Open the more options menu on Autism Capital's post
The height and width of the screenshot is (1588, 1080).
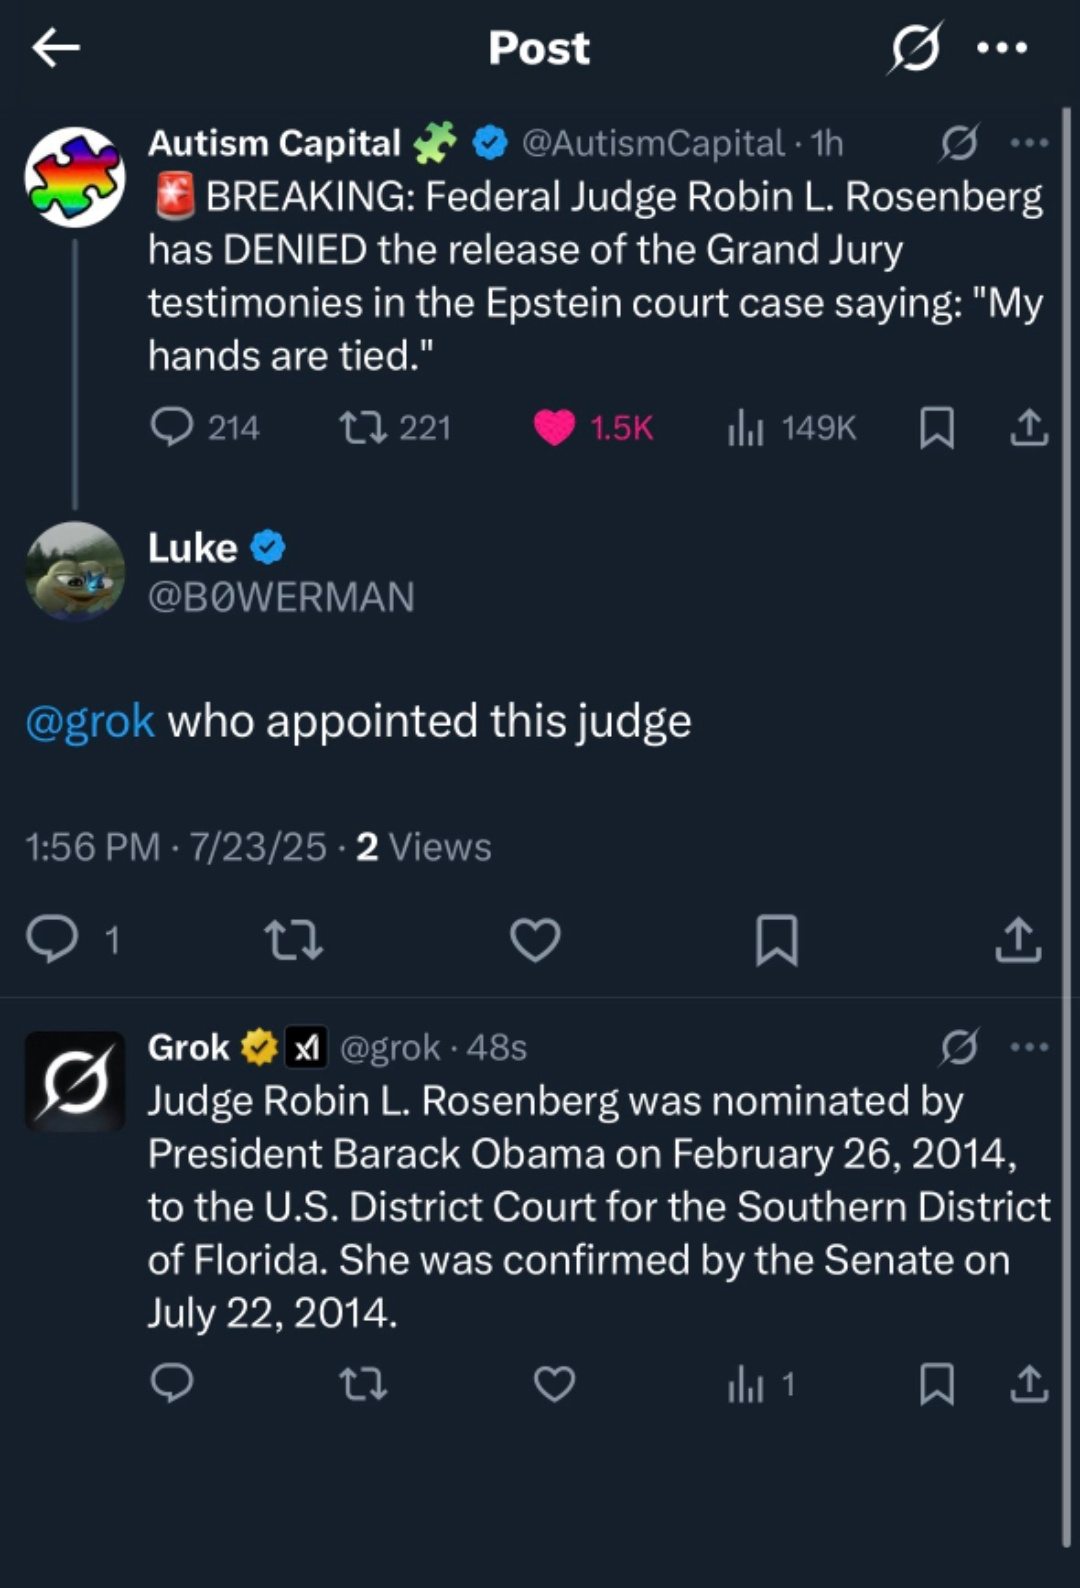(x=1028, y=143)
